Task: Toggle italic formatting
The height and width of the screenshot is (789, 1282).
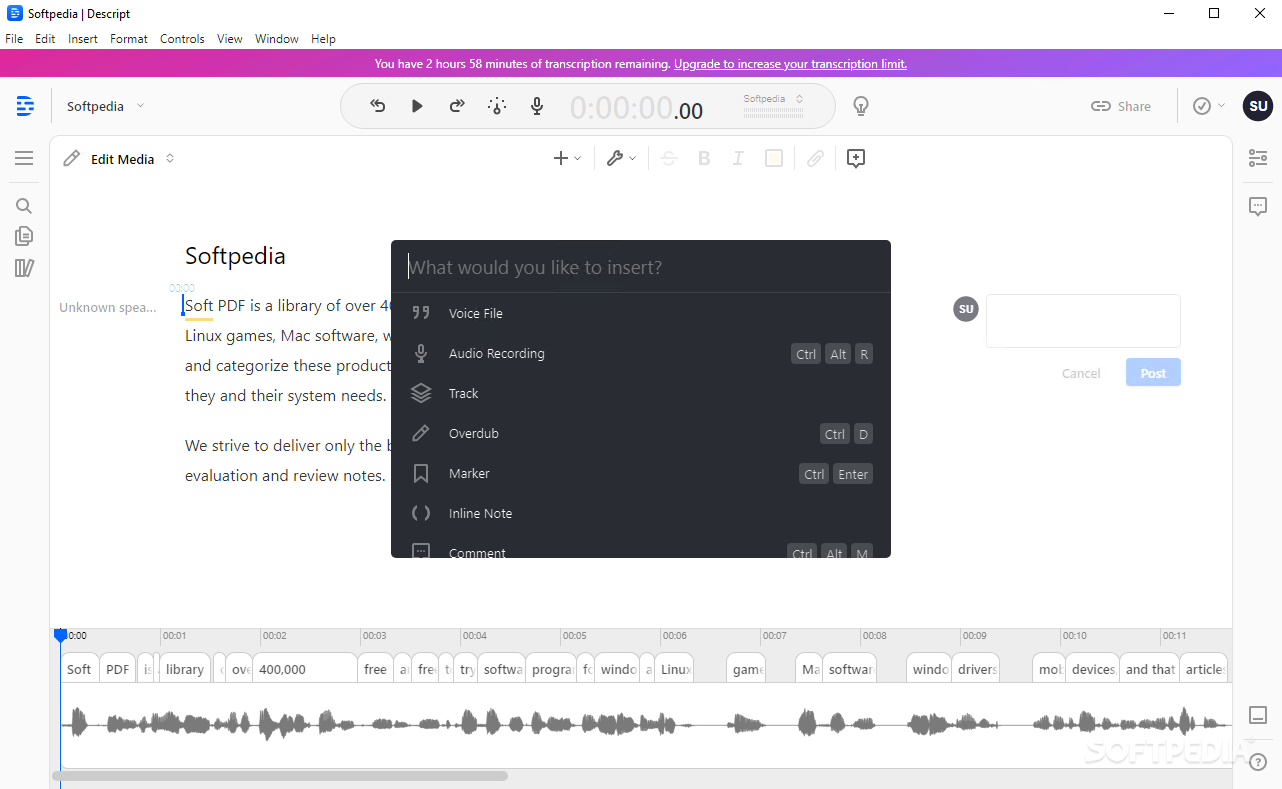Action: pos(738,158)
